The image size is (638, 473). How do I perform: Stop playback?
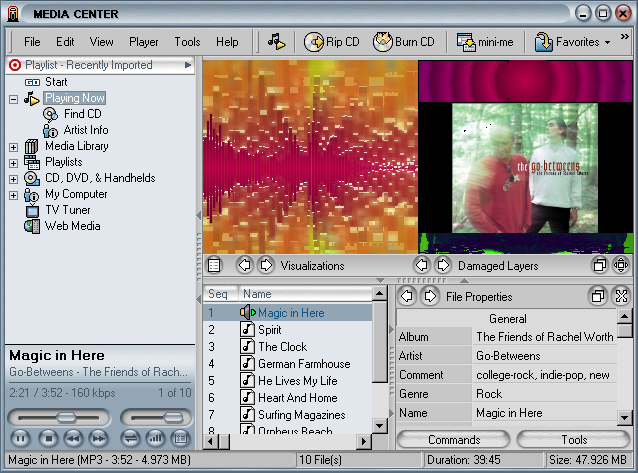[x=48, y=438]
